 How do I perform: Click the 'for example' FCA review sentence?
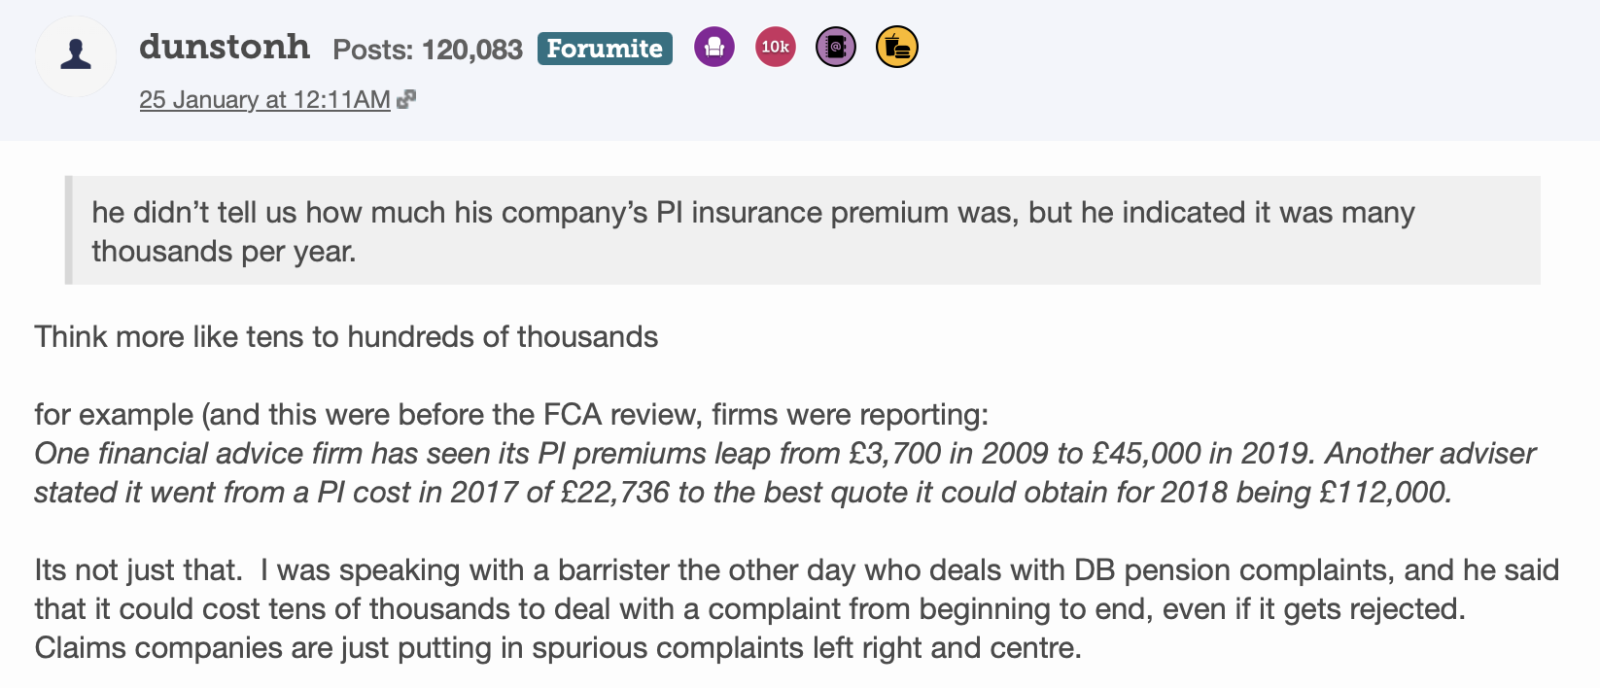pyautogui.click(x=510, y=414)
